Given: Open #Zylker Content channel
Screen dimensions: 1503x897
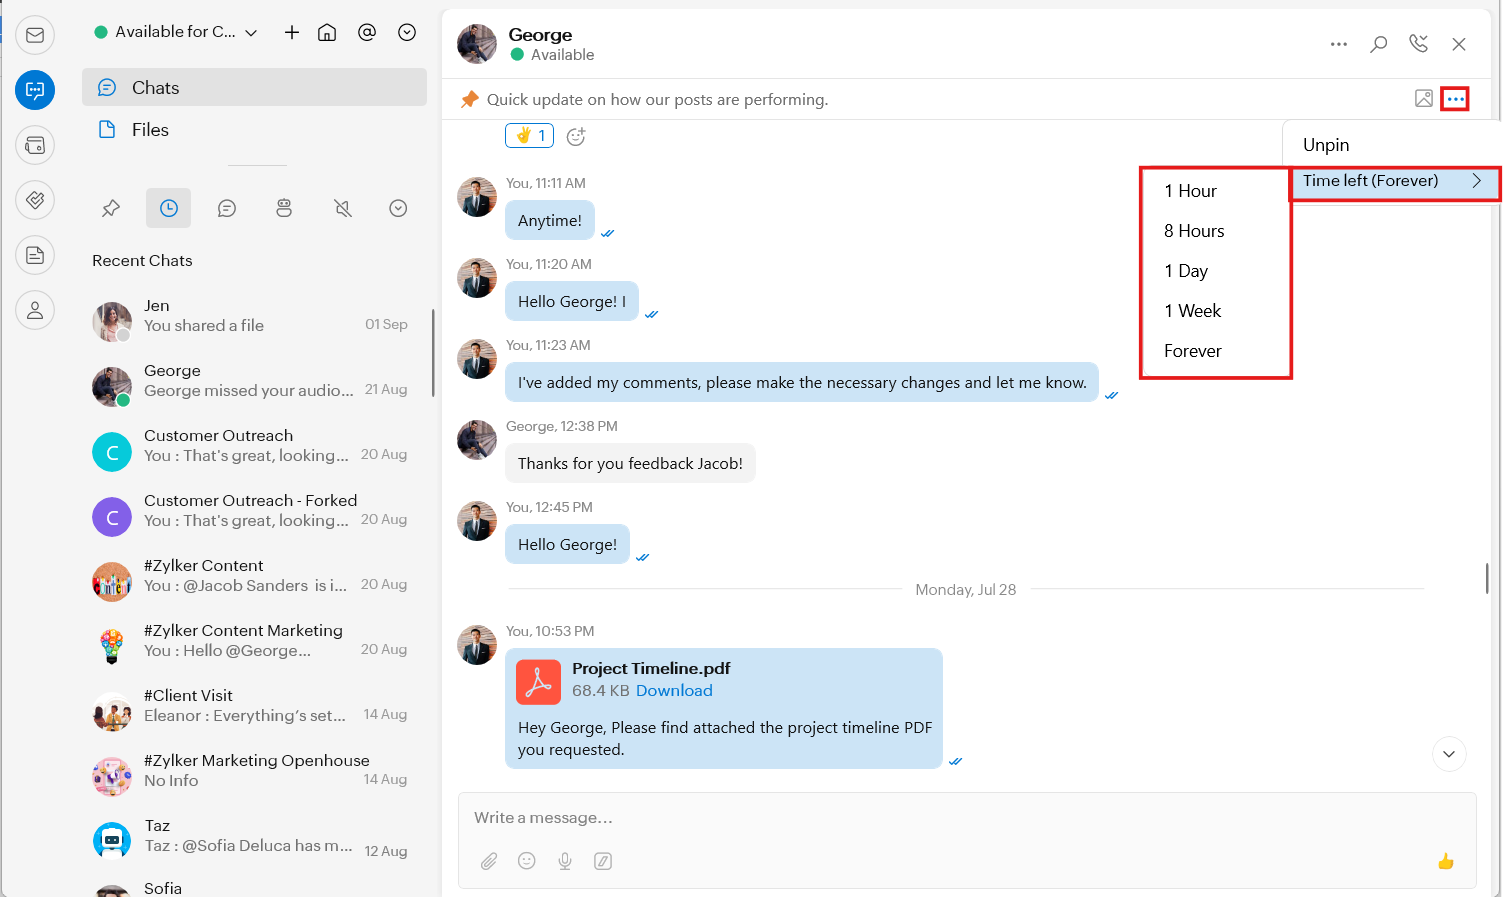Looking at the screenshot, I should [254, 582].
